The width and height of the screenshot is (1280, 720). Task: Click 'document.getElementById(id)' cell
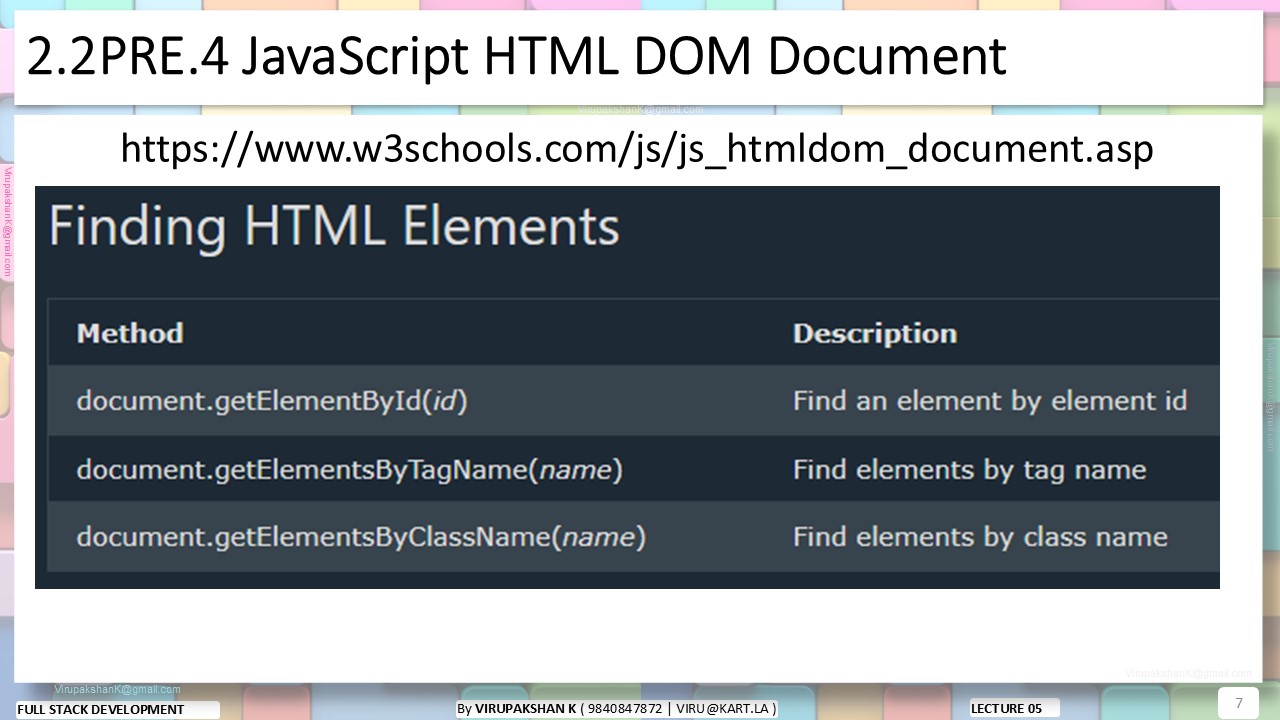[272, 401]
